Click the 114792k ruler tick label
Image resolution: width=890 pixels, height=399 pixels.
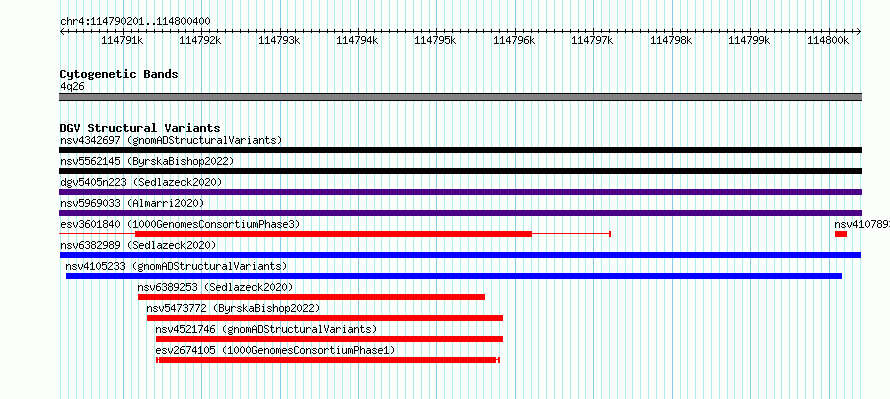(x=200, y=40)
